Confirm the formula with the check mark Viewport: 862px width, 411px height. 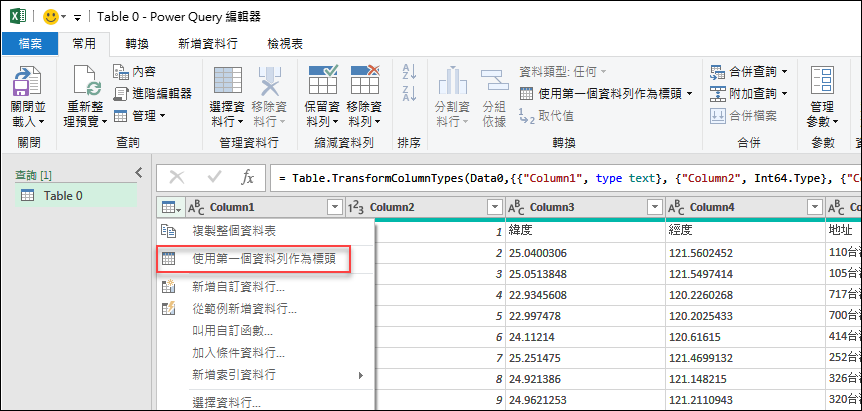pos(214,177)
